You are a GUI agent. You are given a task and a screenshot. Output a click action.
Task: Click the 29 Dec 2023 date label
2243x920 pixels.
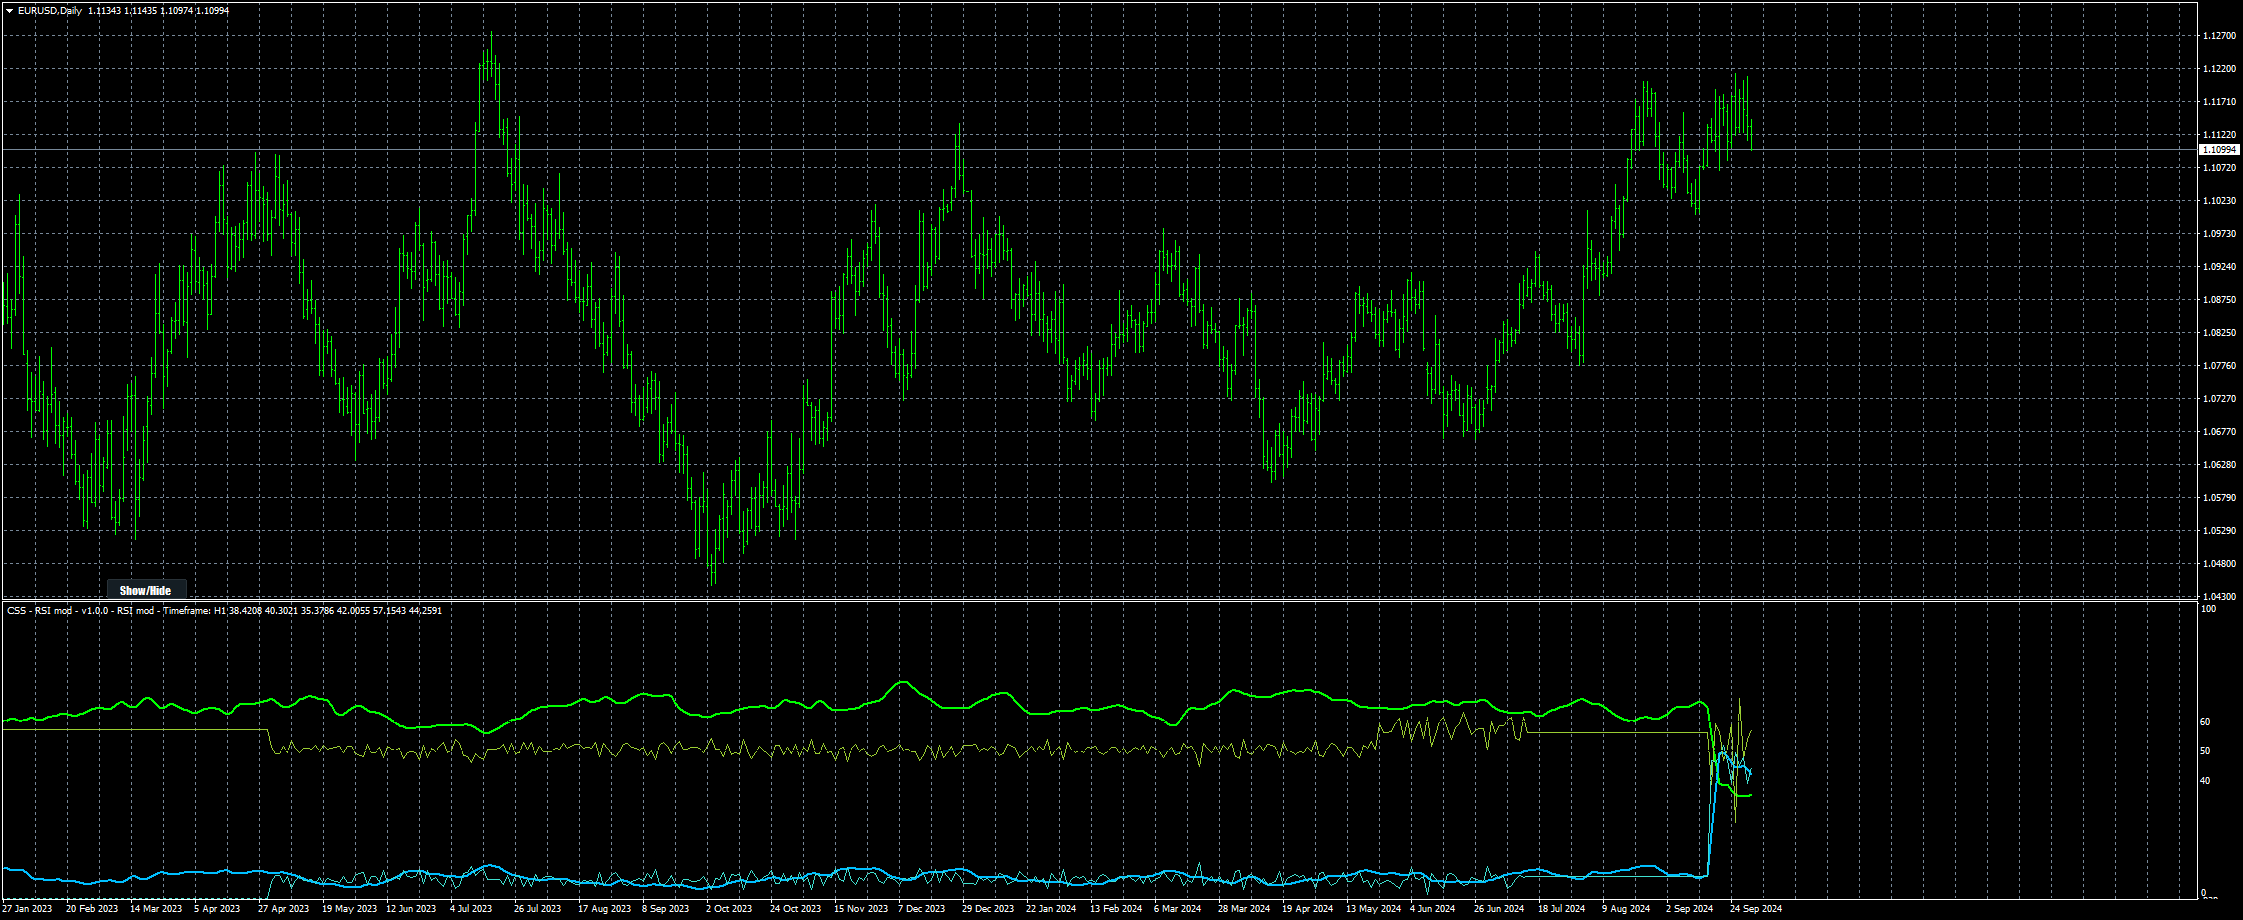click(x=988, y=909)
